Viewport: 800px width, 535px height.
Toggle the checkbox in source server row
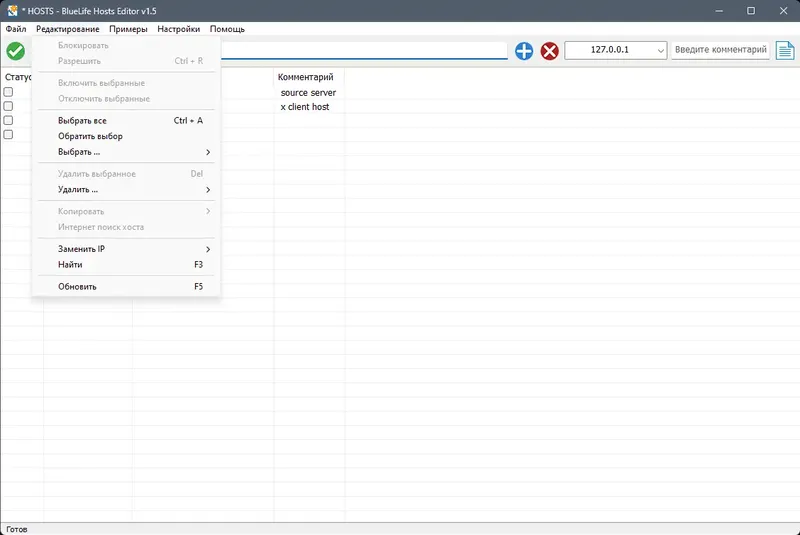(8, 92)
